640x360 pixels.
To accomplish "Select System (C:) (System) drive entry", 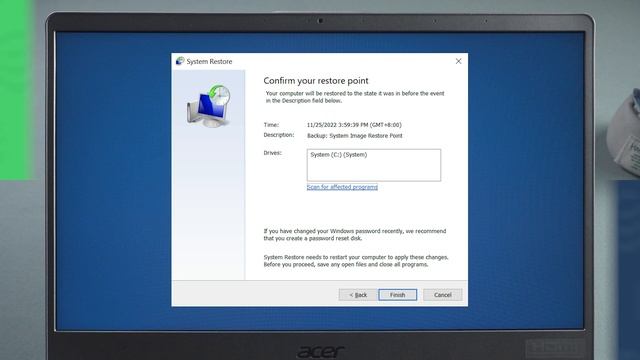I will click(339, 155).
